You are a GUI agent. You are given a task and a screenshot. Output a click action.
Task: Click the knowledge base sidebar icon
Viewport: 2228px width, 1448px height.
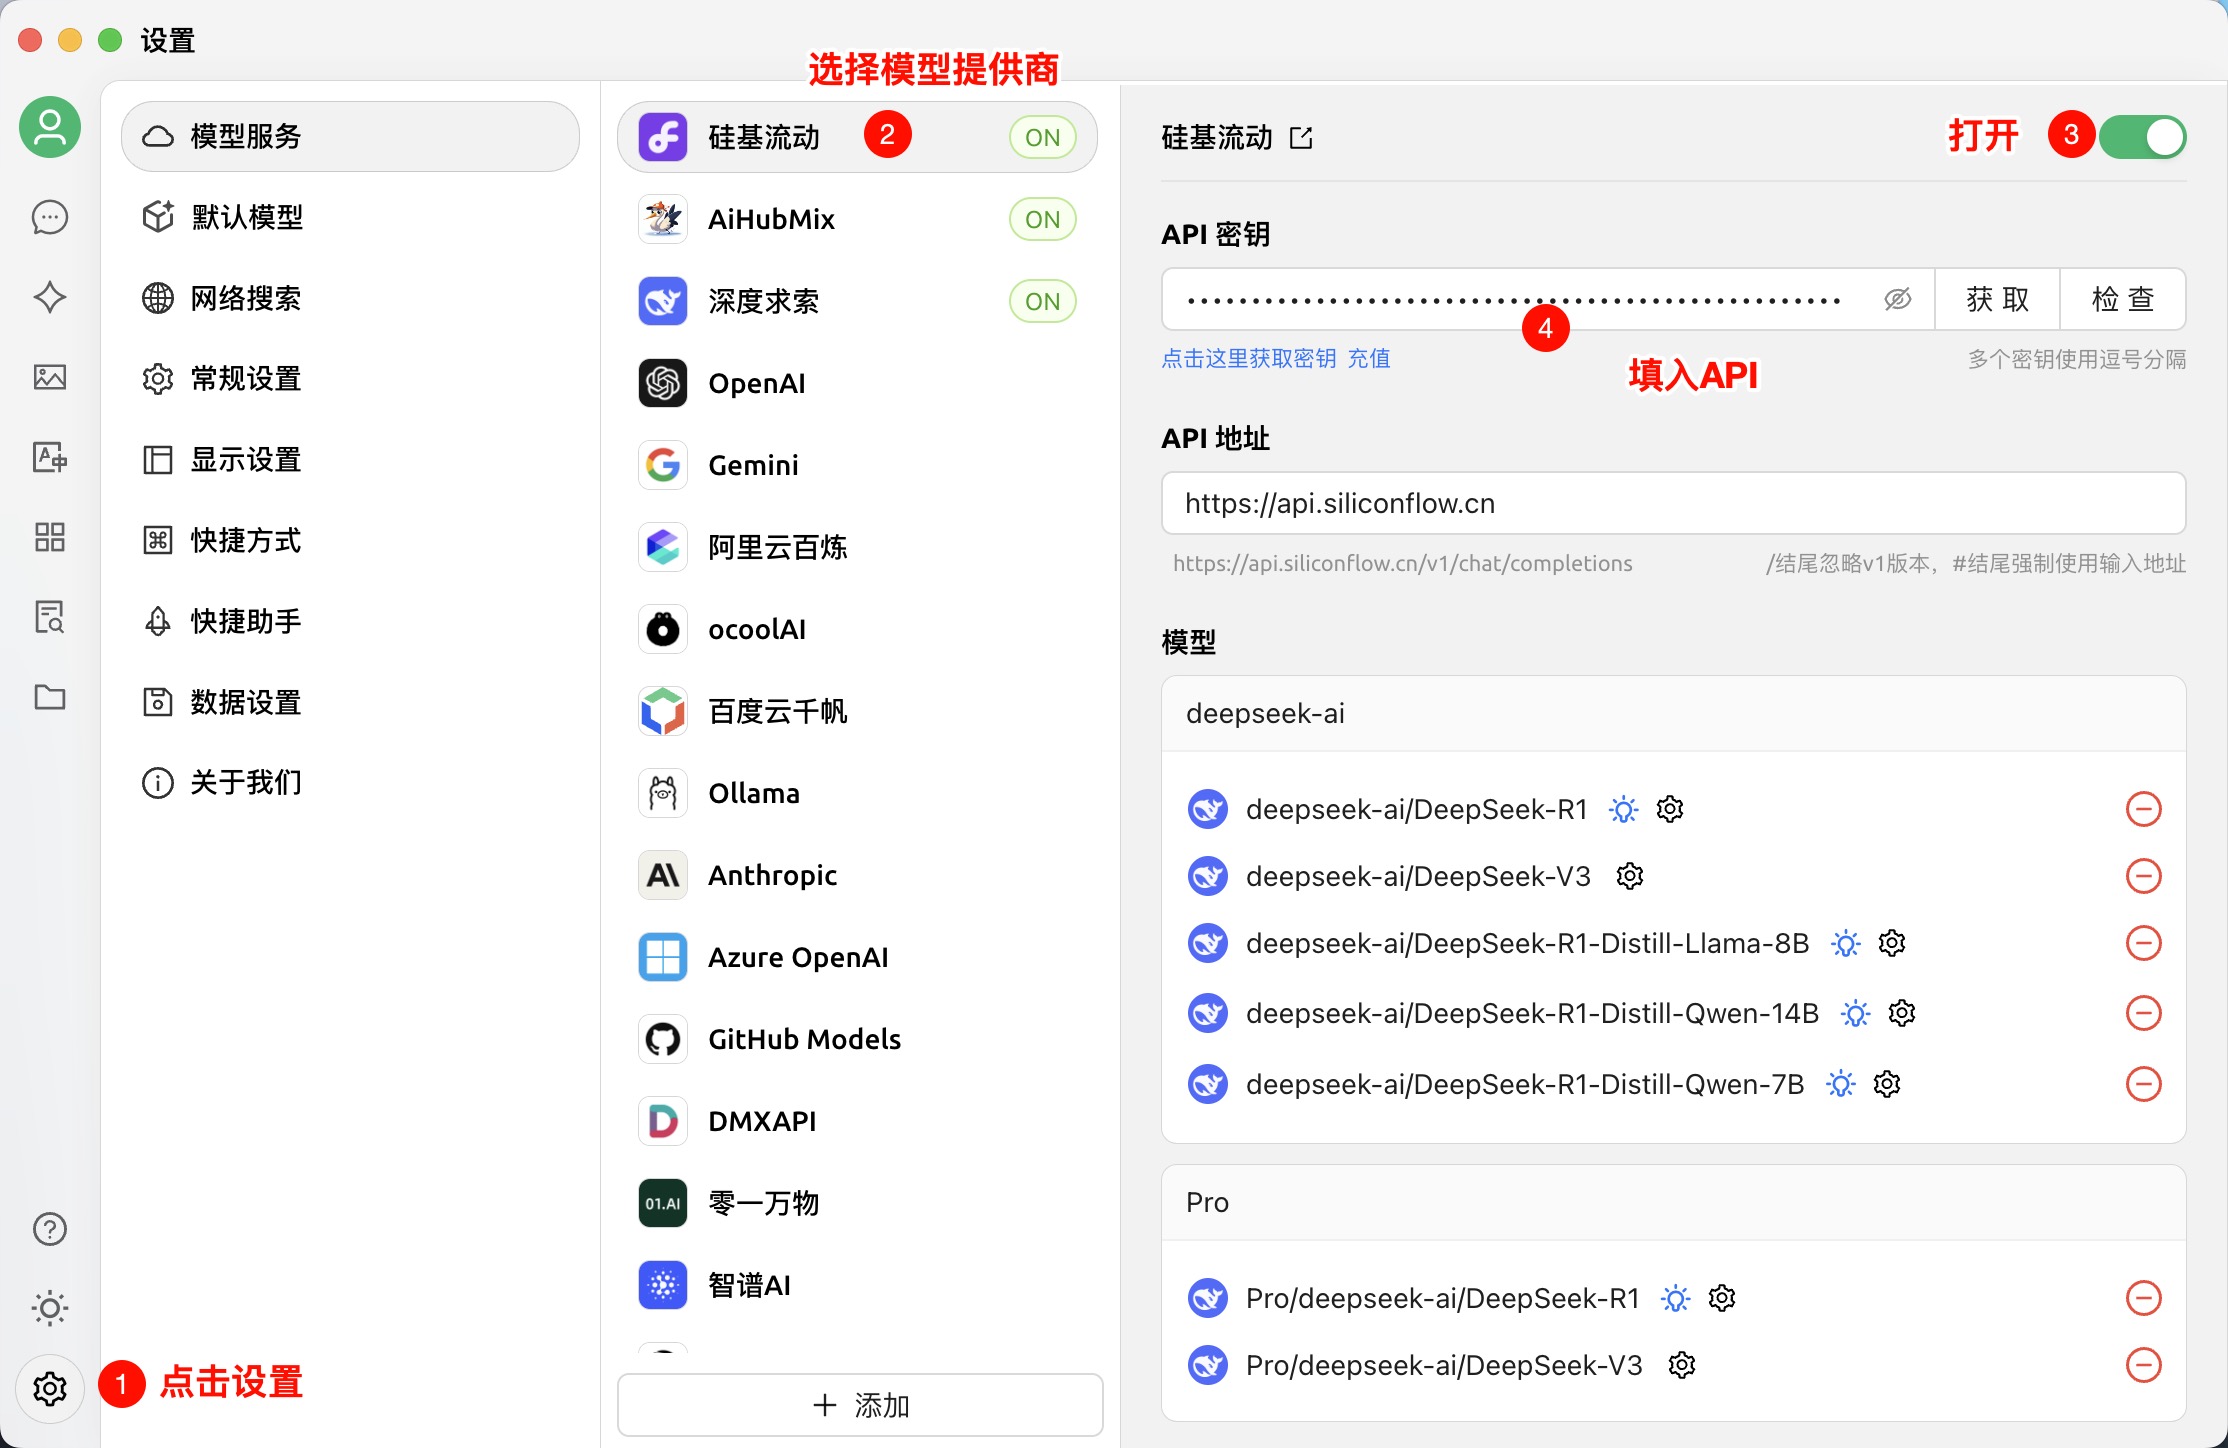click(49, 617)
